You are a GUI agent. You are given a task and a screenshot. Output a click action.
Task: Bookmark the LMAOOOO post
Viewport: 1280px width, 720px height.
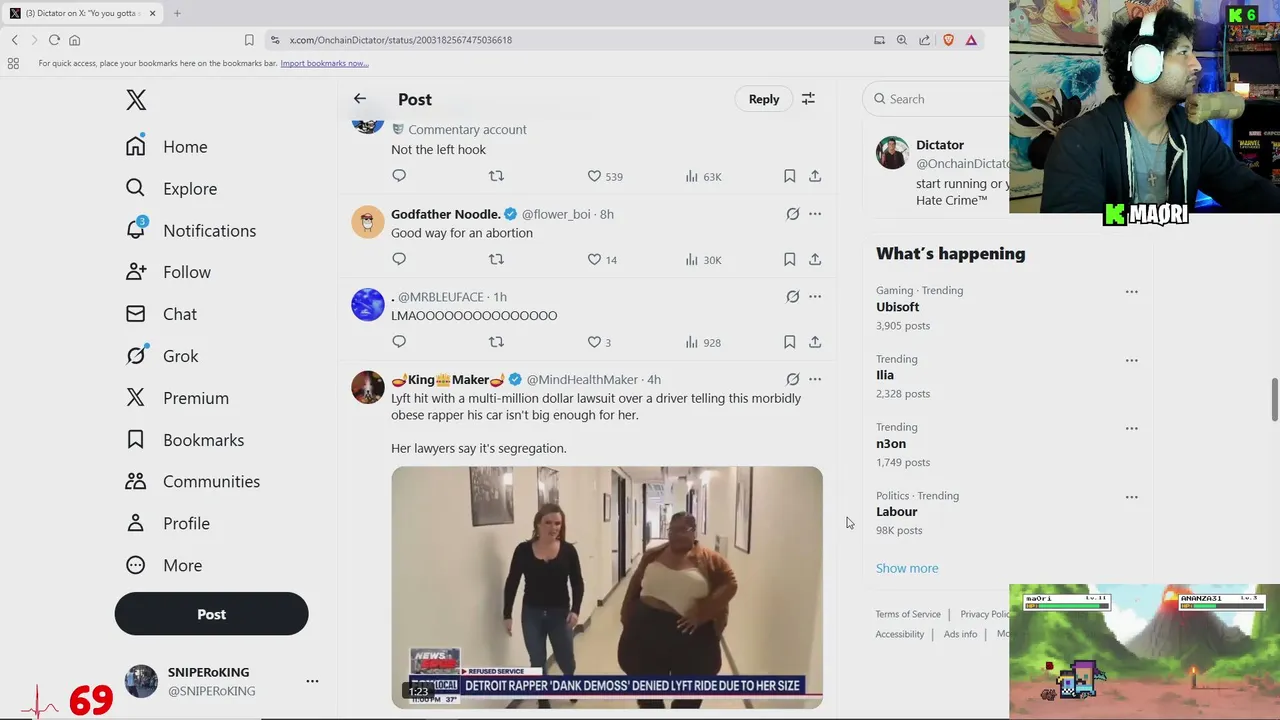(789, 342)
